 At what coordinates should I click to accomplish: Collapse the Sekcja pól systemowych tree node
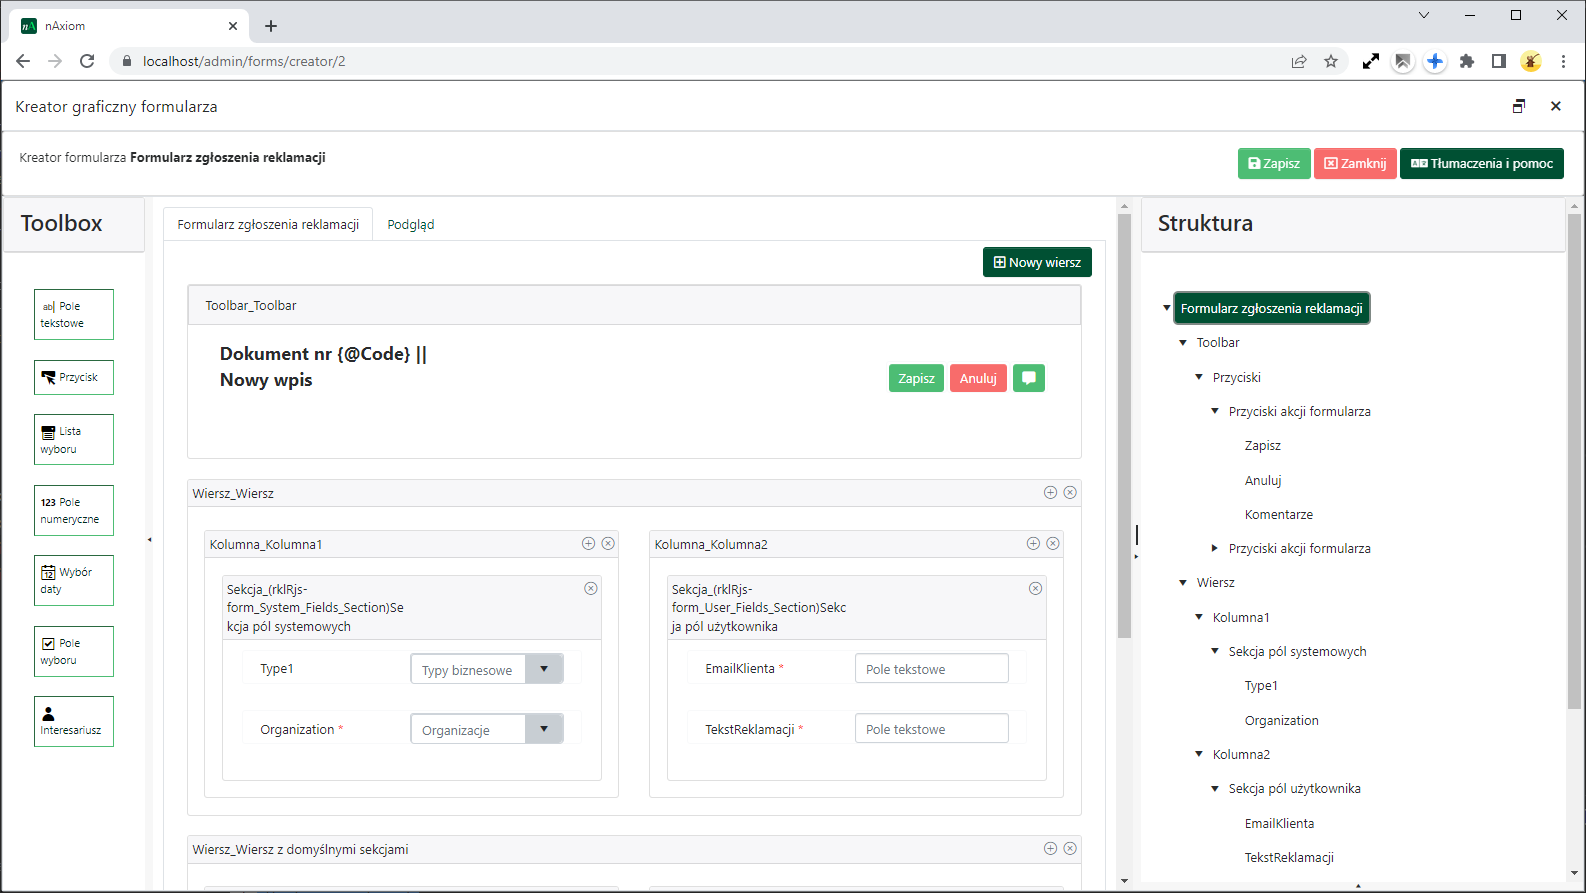click(1215, 651)
